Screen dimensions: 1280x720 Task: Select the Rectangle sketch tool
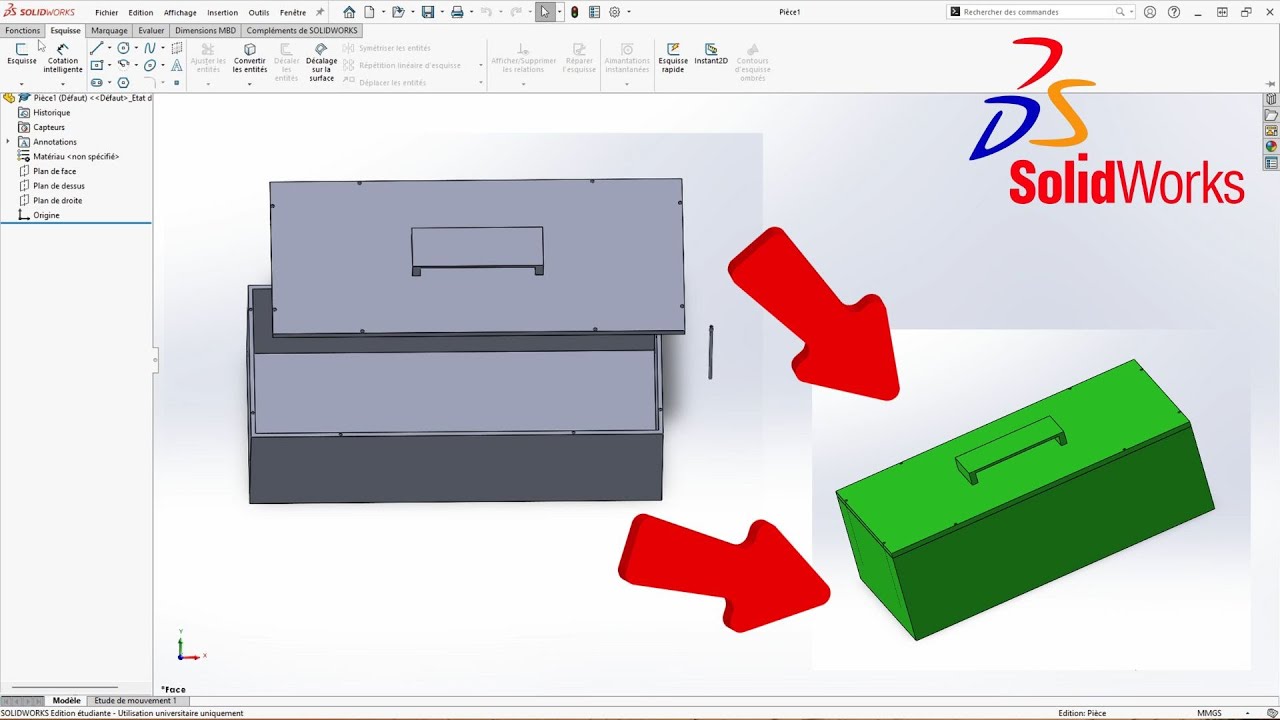click(x=96, y=65)
